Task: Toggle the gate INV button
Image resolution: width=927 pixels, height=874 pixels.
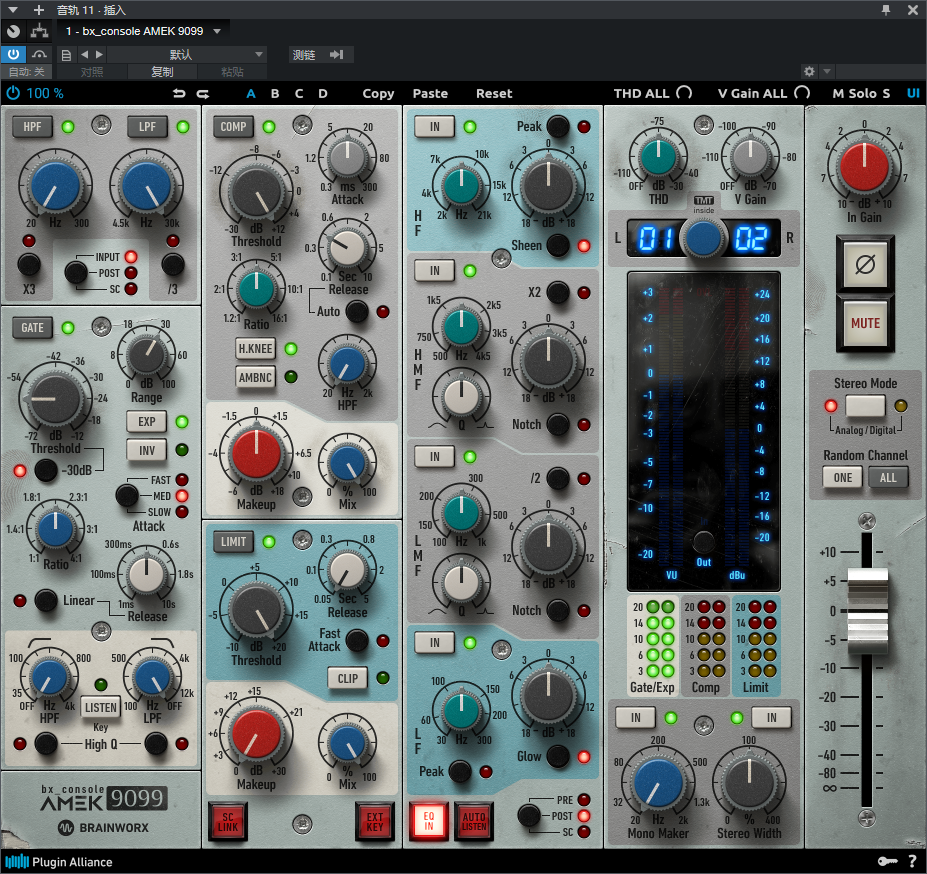Action: point(147,451)
